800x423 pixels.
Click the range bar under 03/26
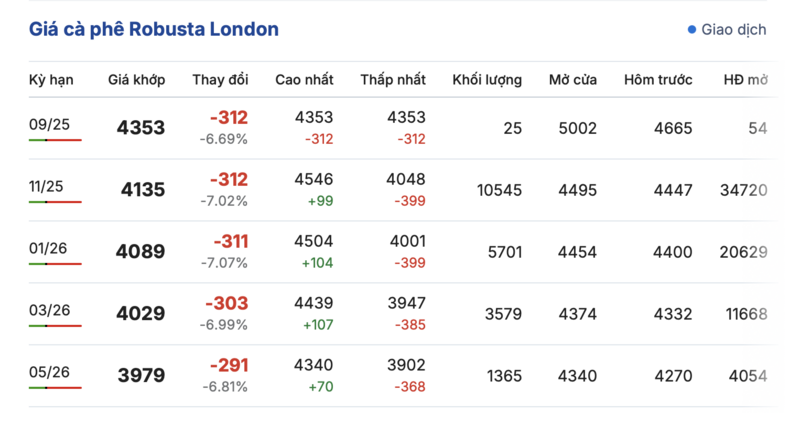point(55,326)
